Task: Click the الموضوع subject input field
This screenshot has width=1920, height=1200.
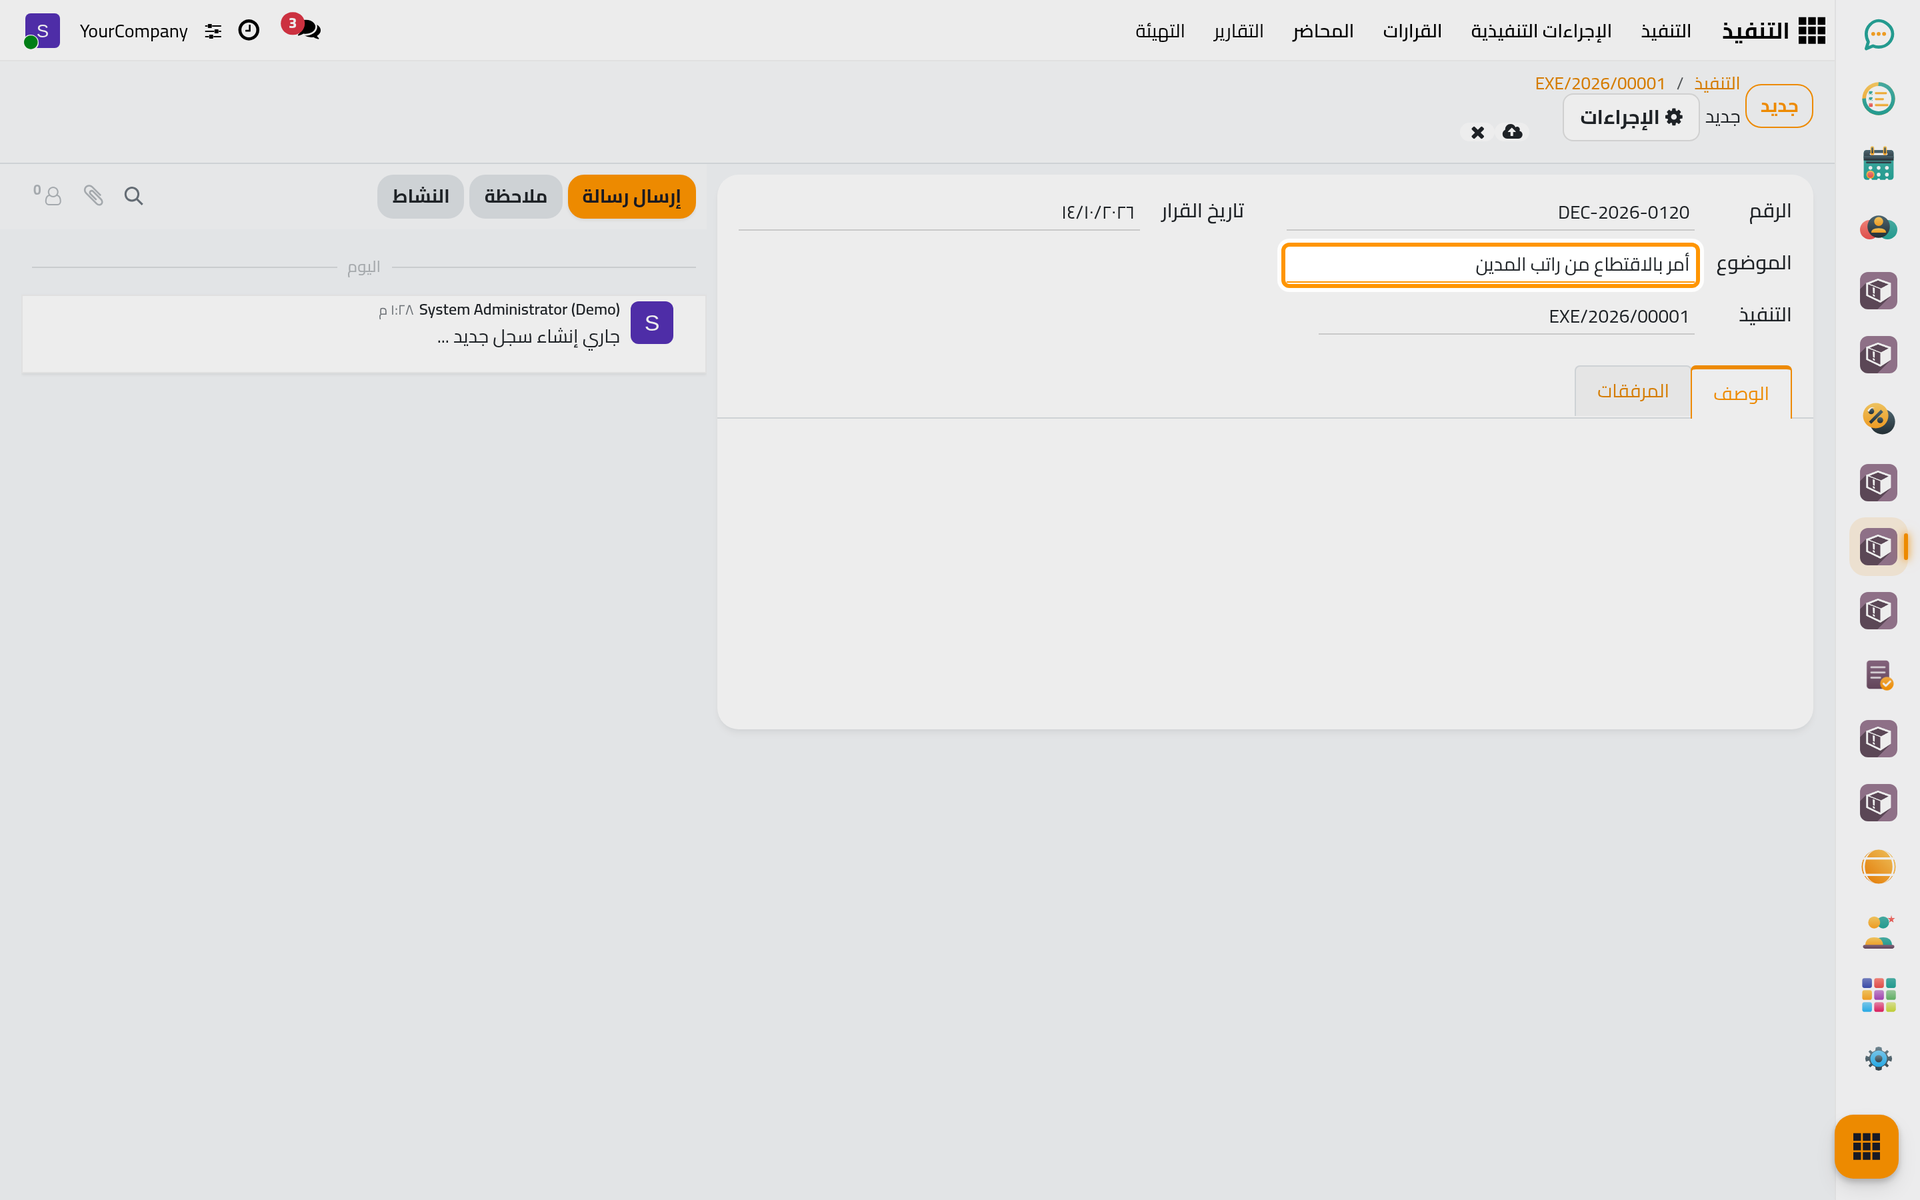Action: (1490, 265)
